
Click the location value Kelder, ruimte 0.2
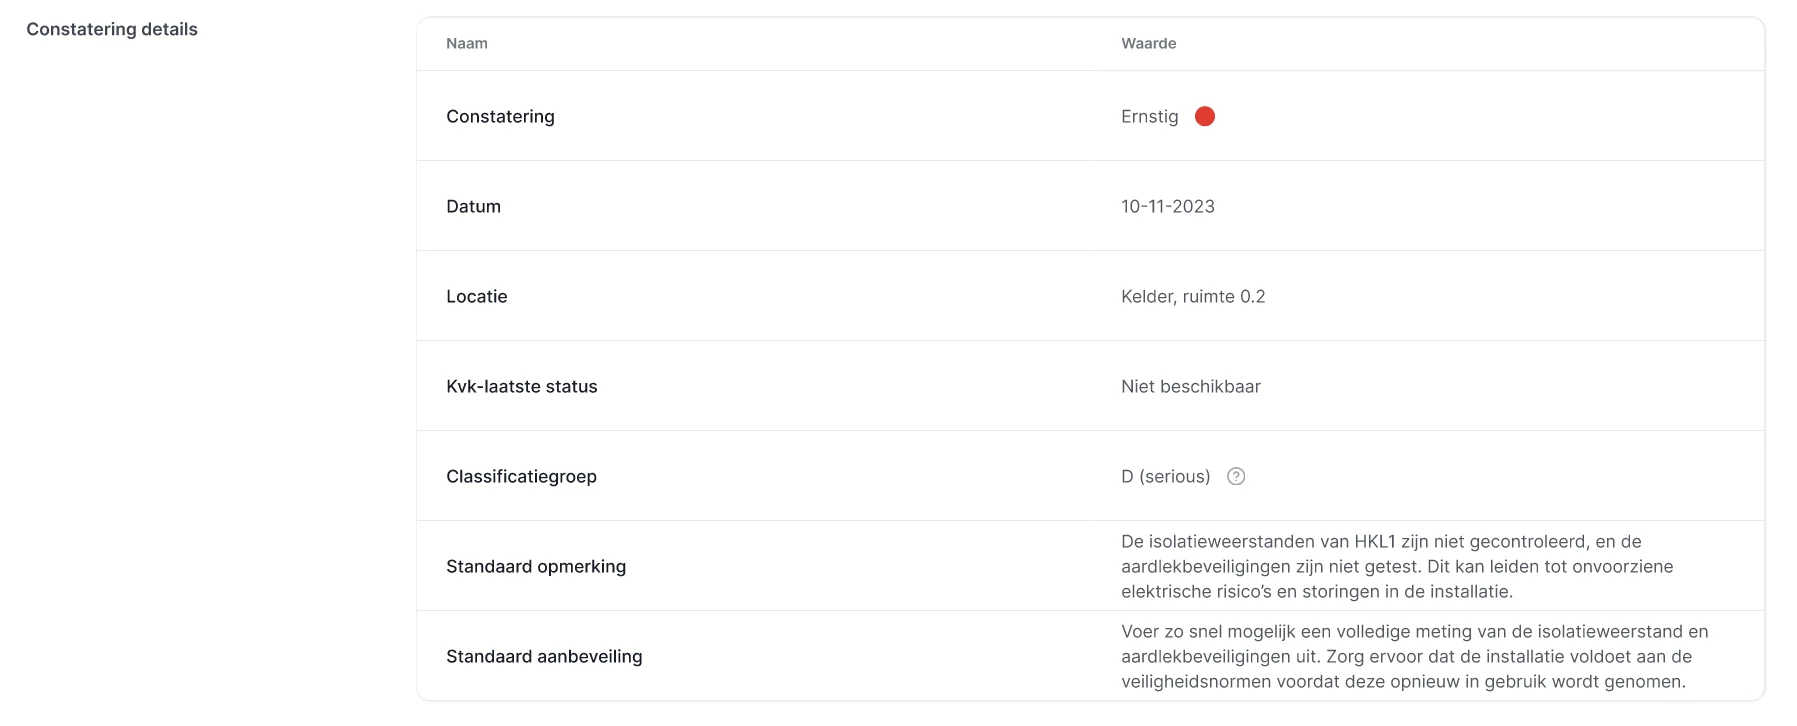(x=1193, y=296)
